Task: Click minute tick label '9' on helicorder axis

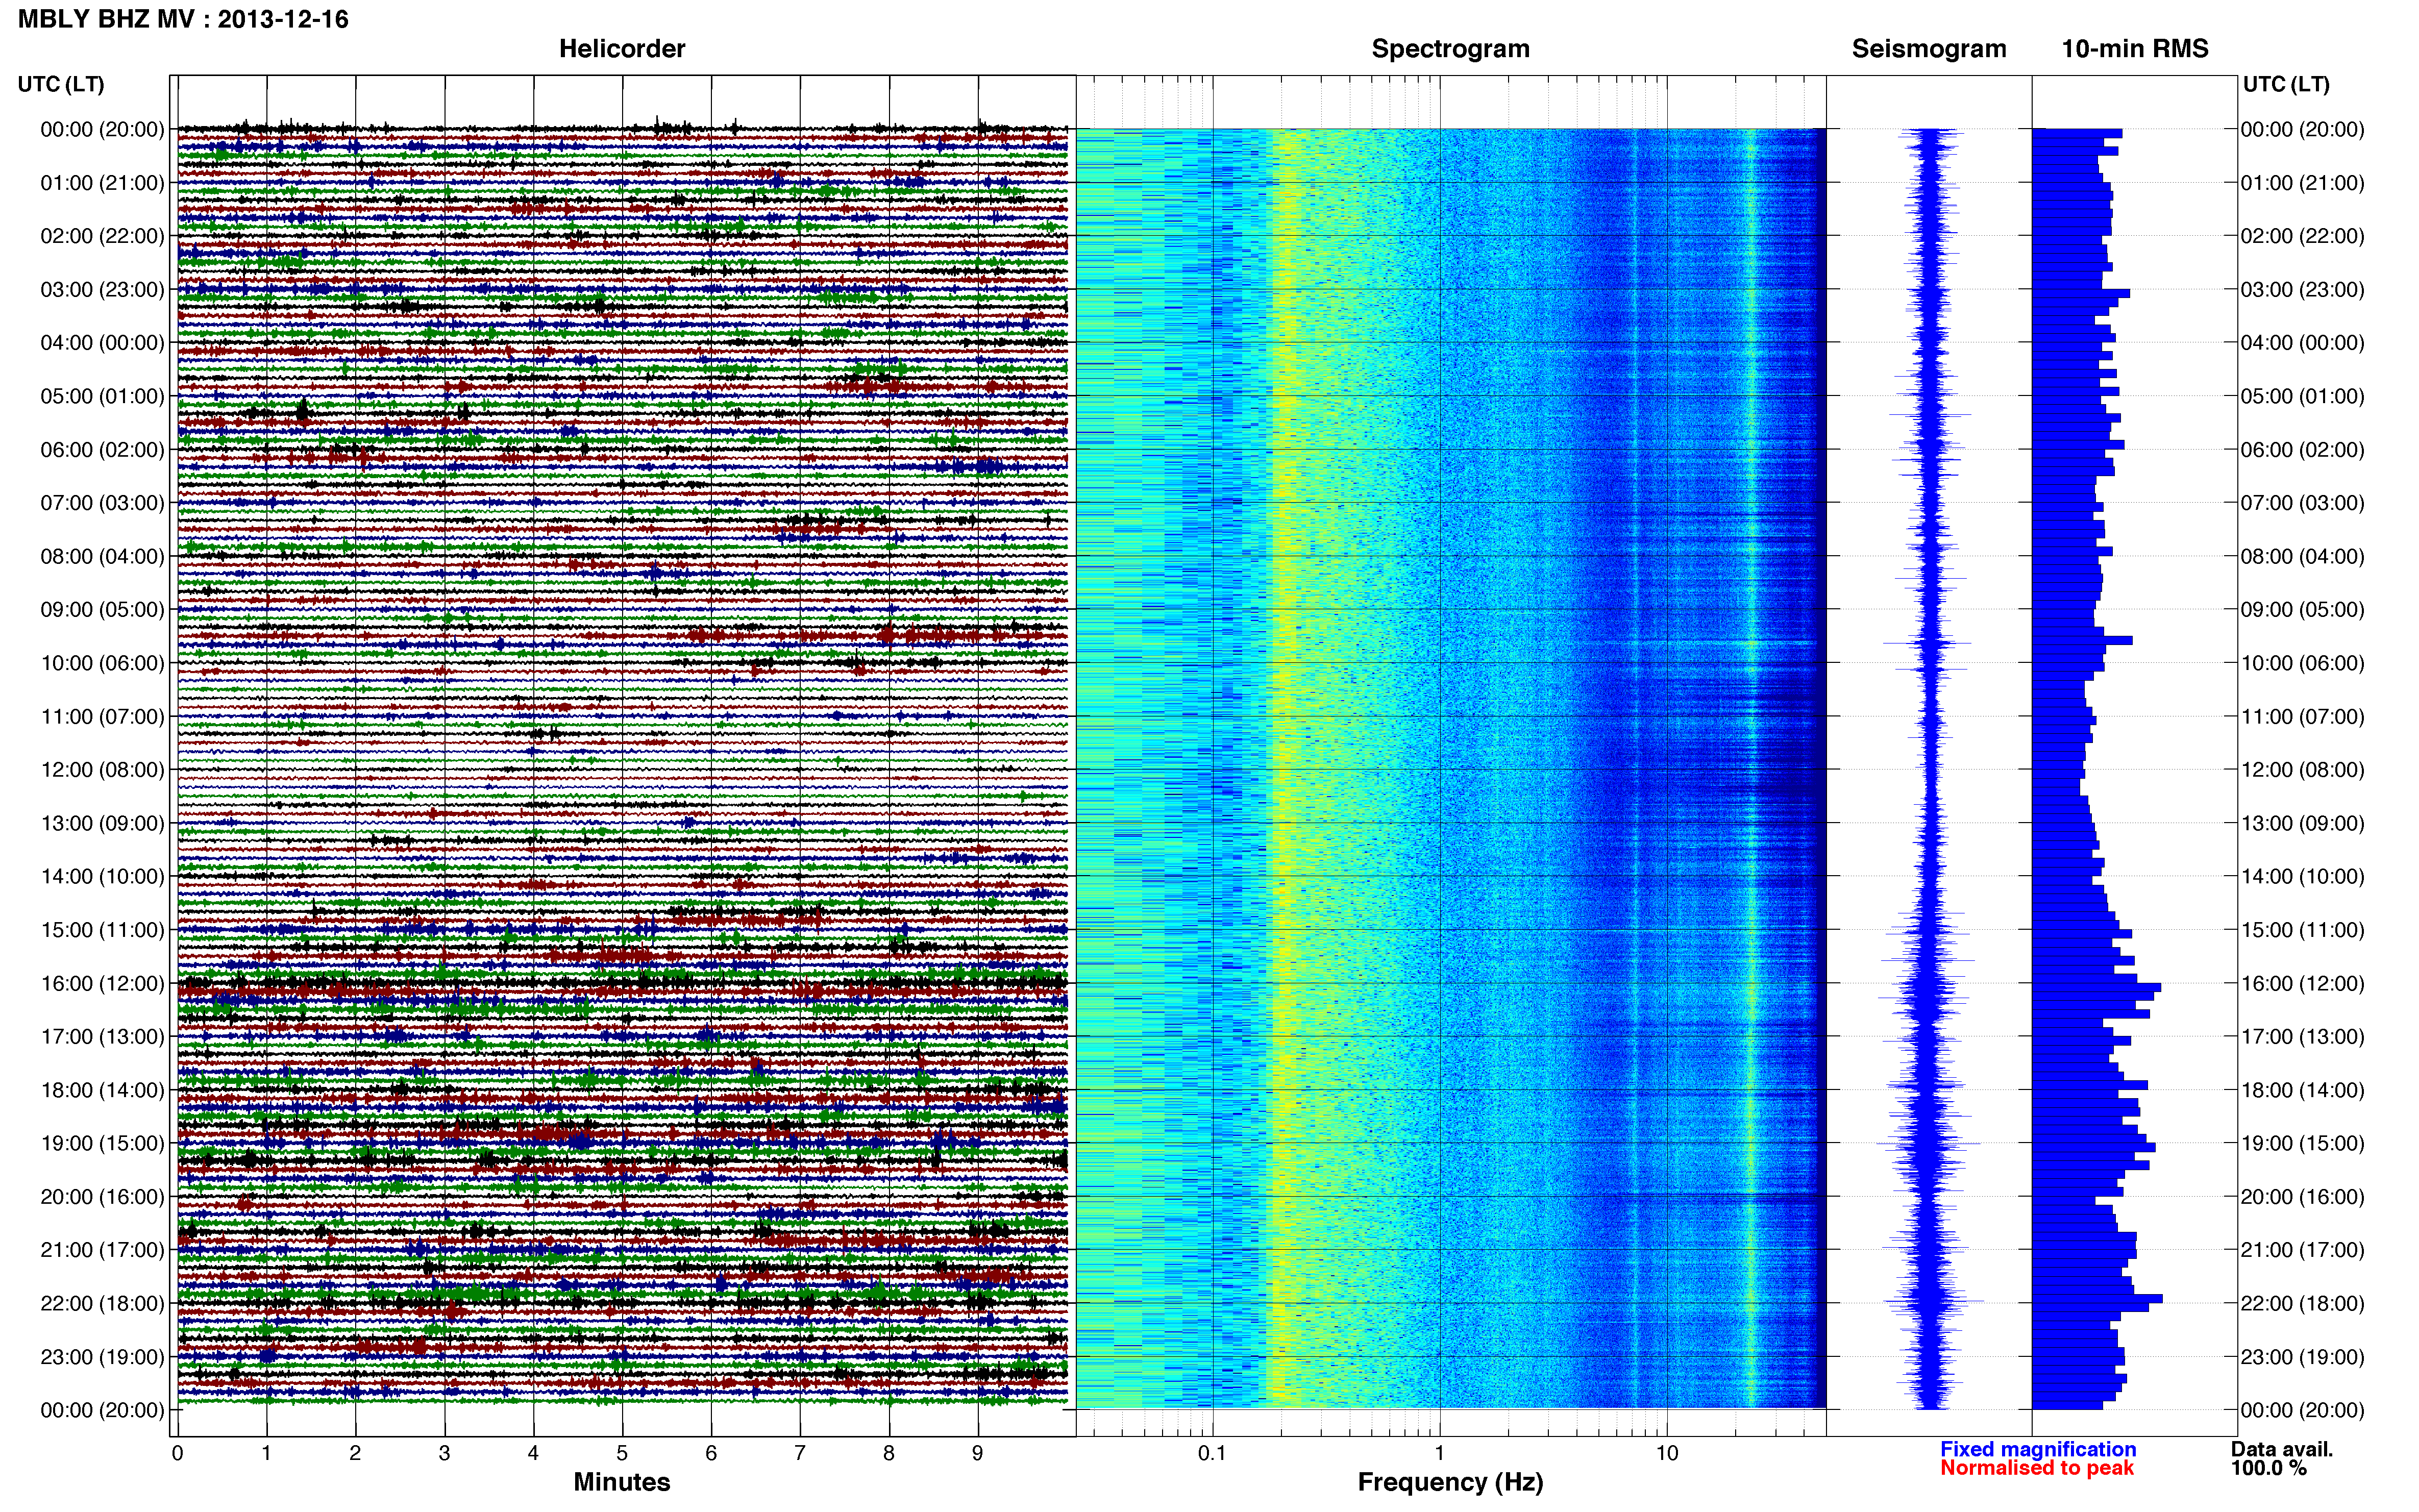Action: (x=978, y=1454)
